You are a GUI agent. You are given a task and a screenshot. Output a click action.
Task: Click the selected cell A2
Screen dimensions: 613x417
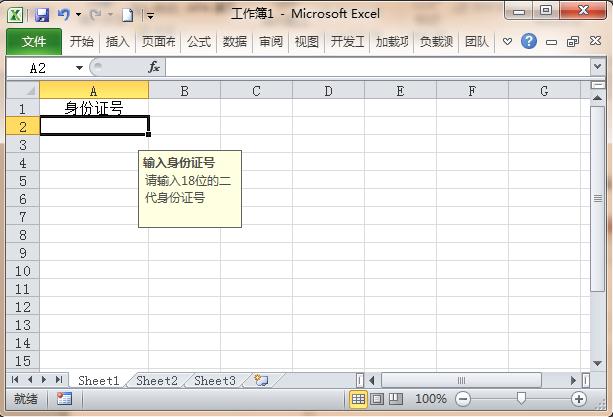(94, 126)
